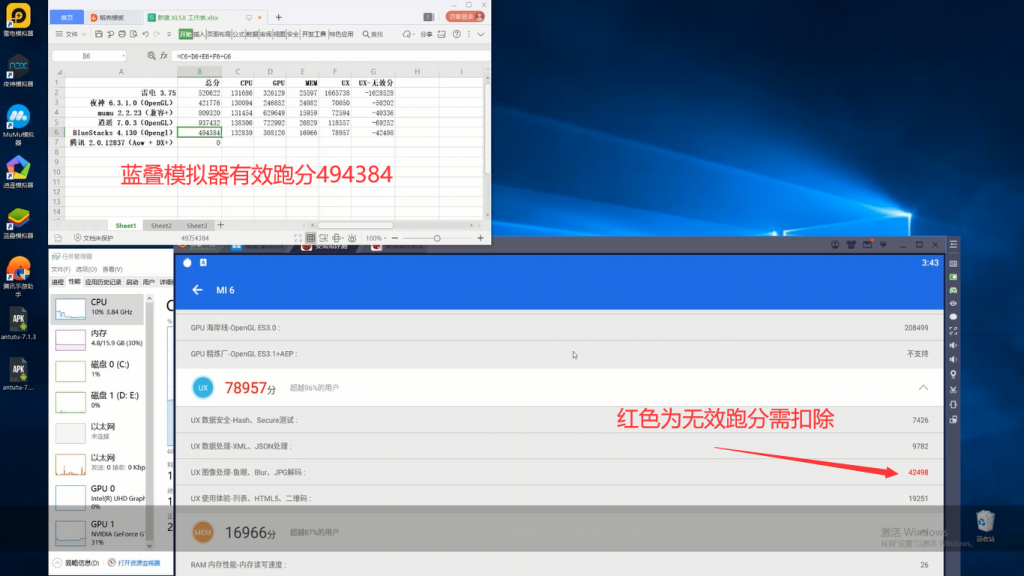Toggle the BlueStacks sidebar volume up icon

(953, 345)
